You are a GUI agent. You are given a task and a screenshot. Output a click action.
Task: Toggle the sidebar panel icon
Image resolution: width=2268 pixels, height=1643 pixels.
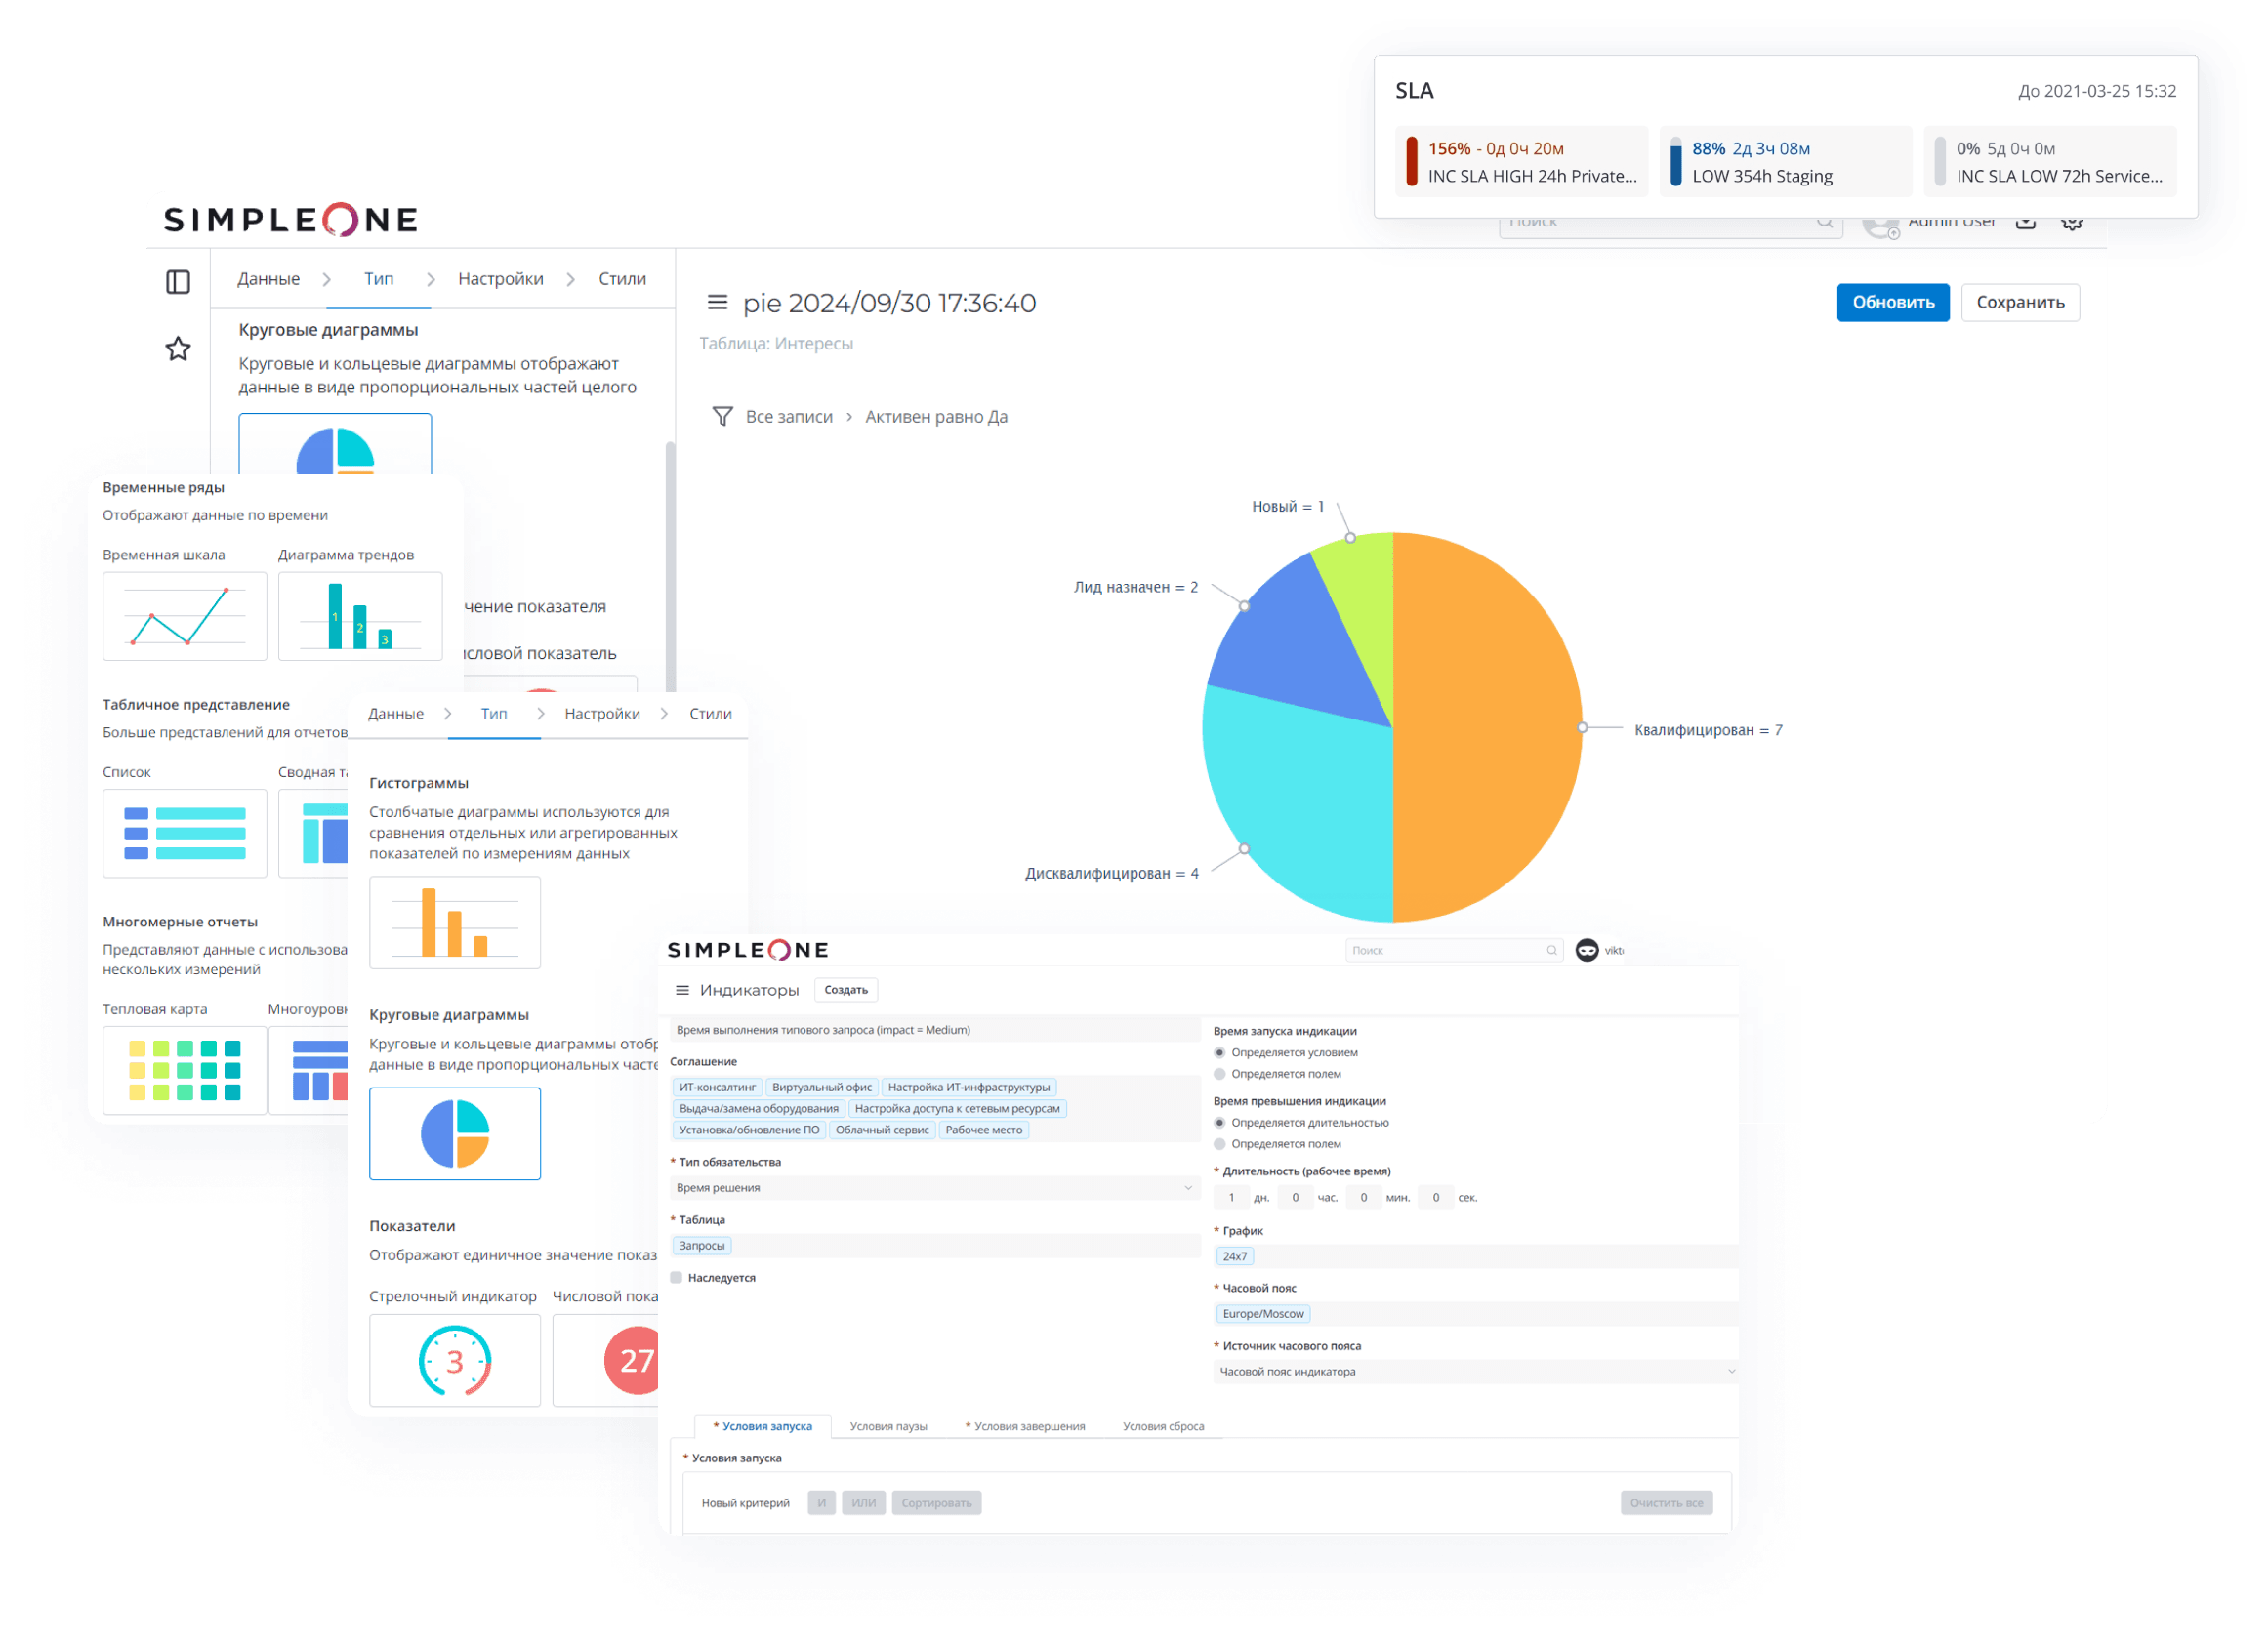(178, 282)
